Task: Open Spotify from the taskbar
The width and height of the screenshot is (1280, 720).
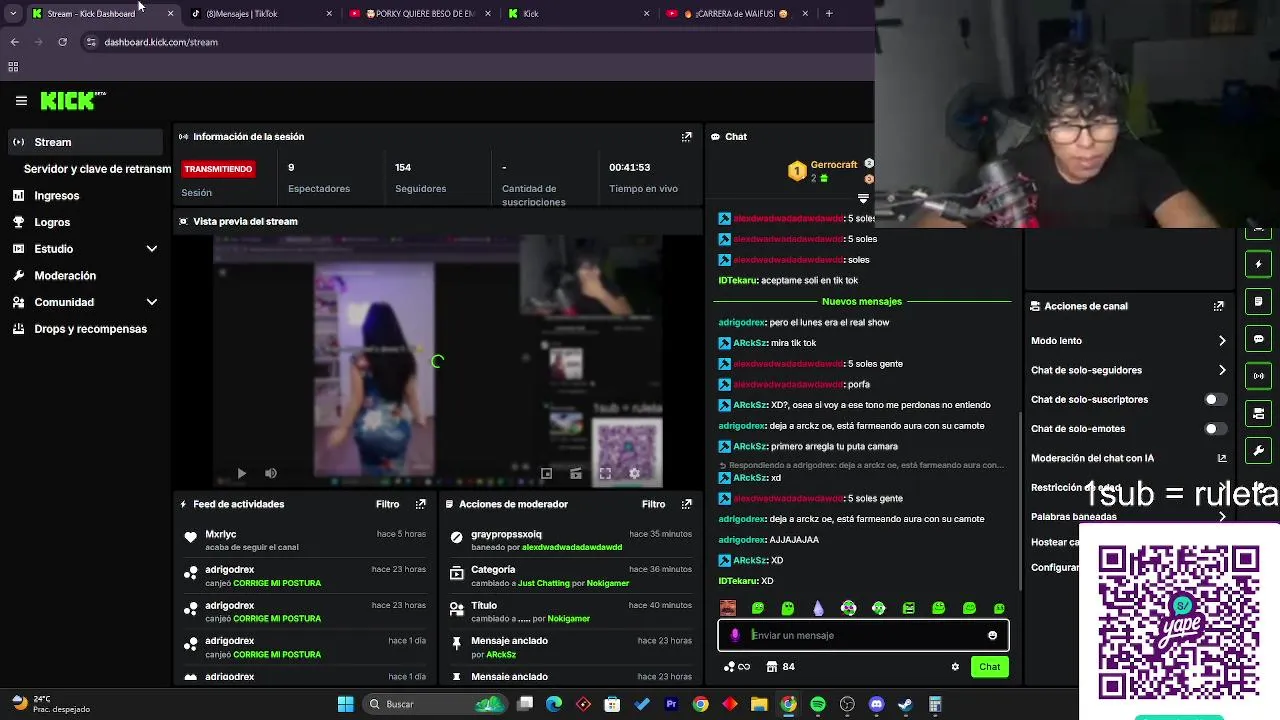Action: 818,704
